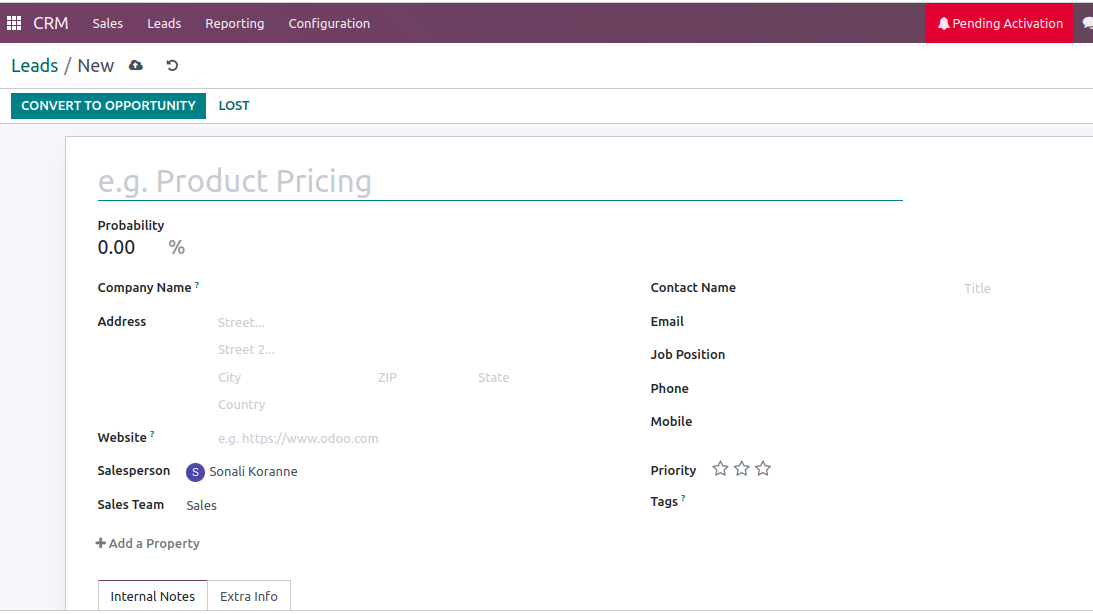Image resolution: width=1093 pixels, height=614 pixels.
Task: Click the lead name input field
Action: click(500, 181)
